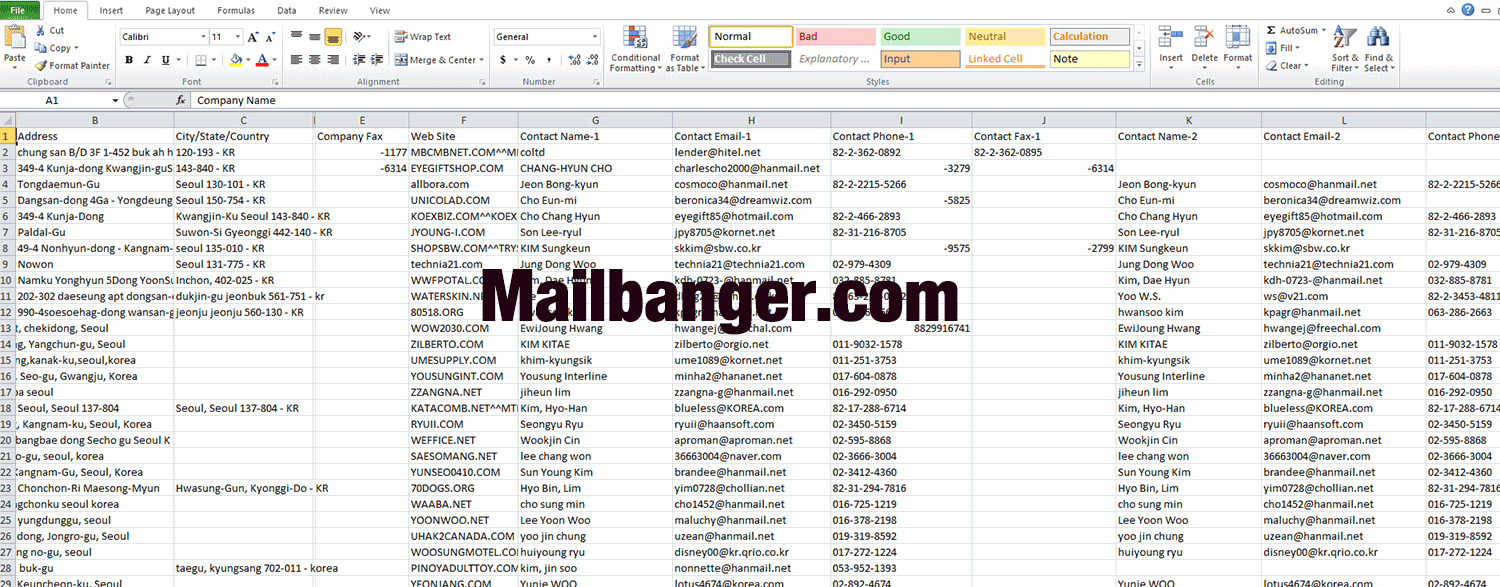The image size is (1500, 587).
Task: Apply the Calculation cell style
Action: coord(1089,37)
